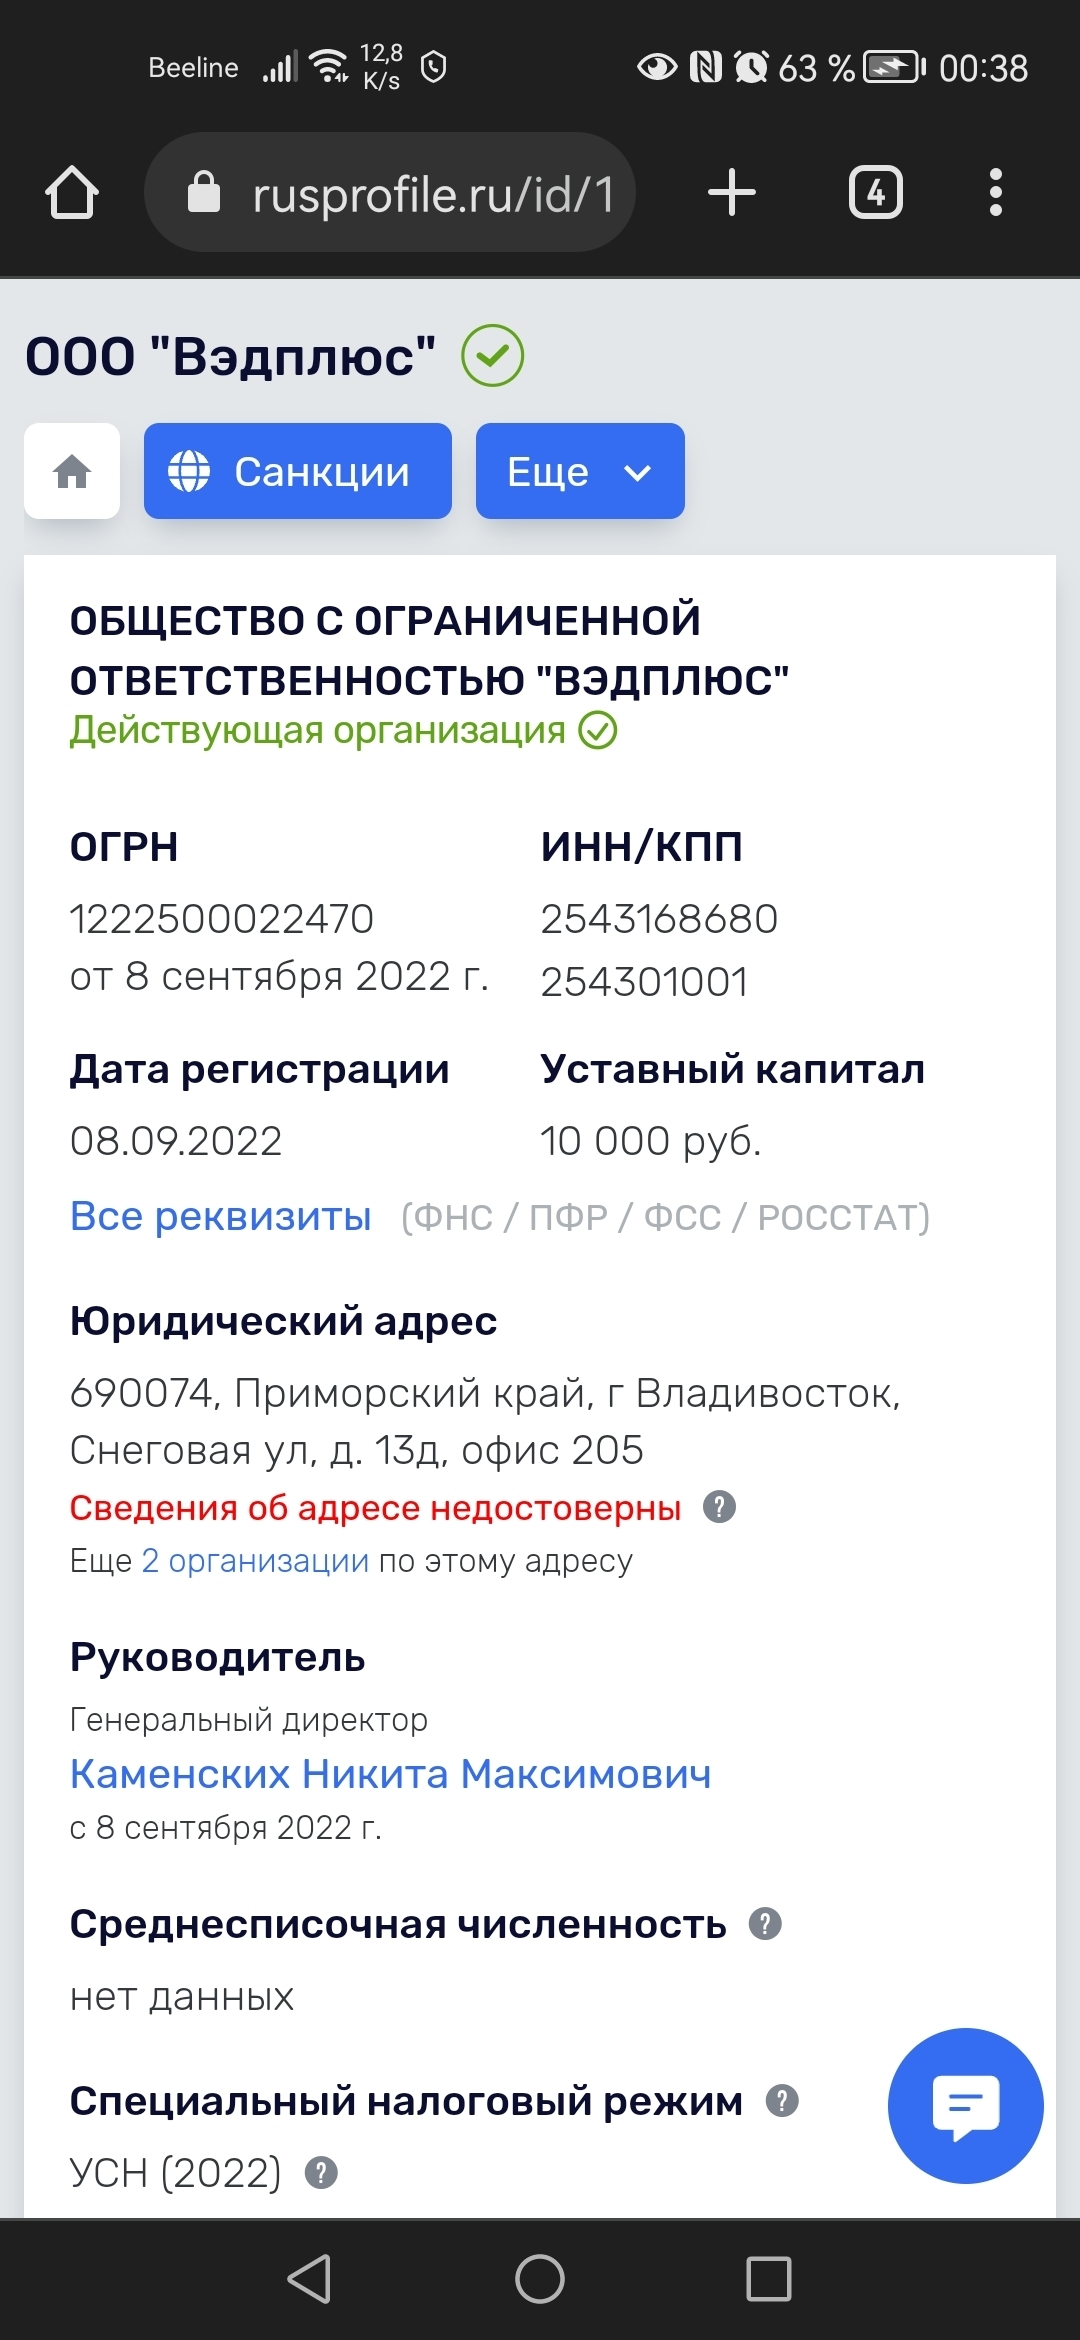Tap the rusprofile.ru address bar
This screenshot has width=1080, height=2340.
point(432,193)
